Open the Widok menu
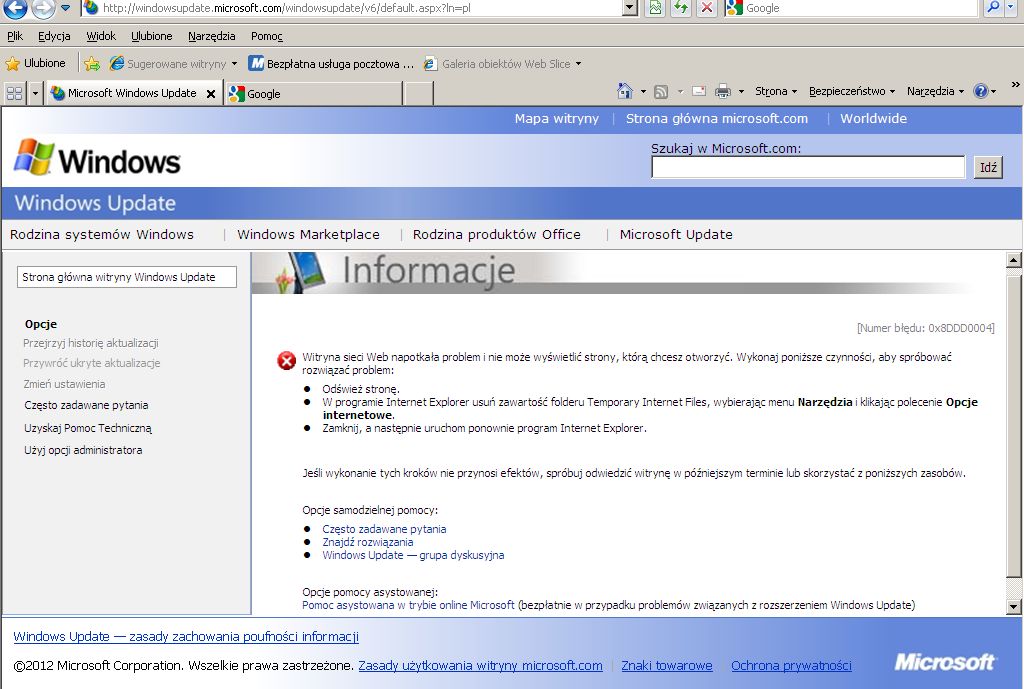This screenshot has width=1024, height=689. tap(101, 36)
